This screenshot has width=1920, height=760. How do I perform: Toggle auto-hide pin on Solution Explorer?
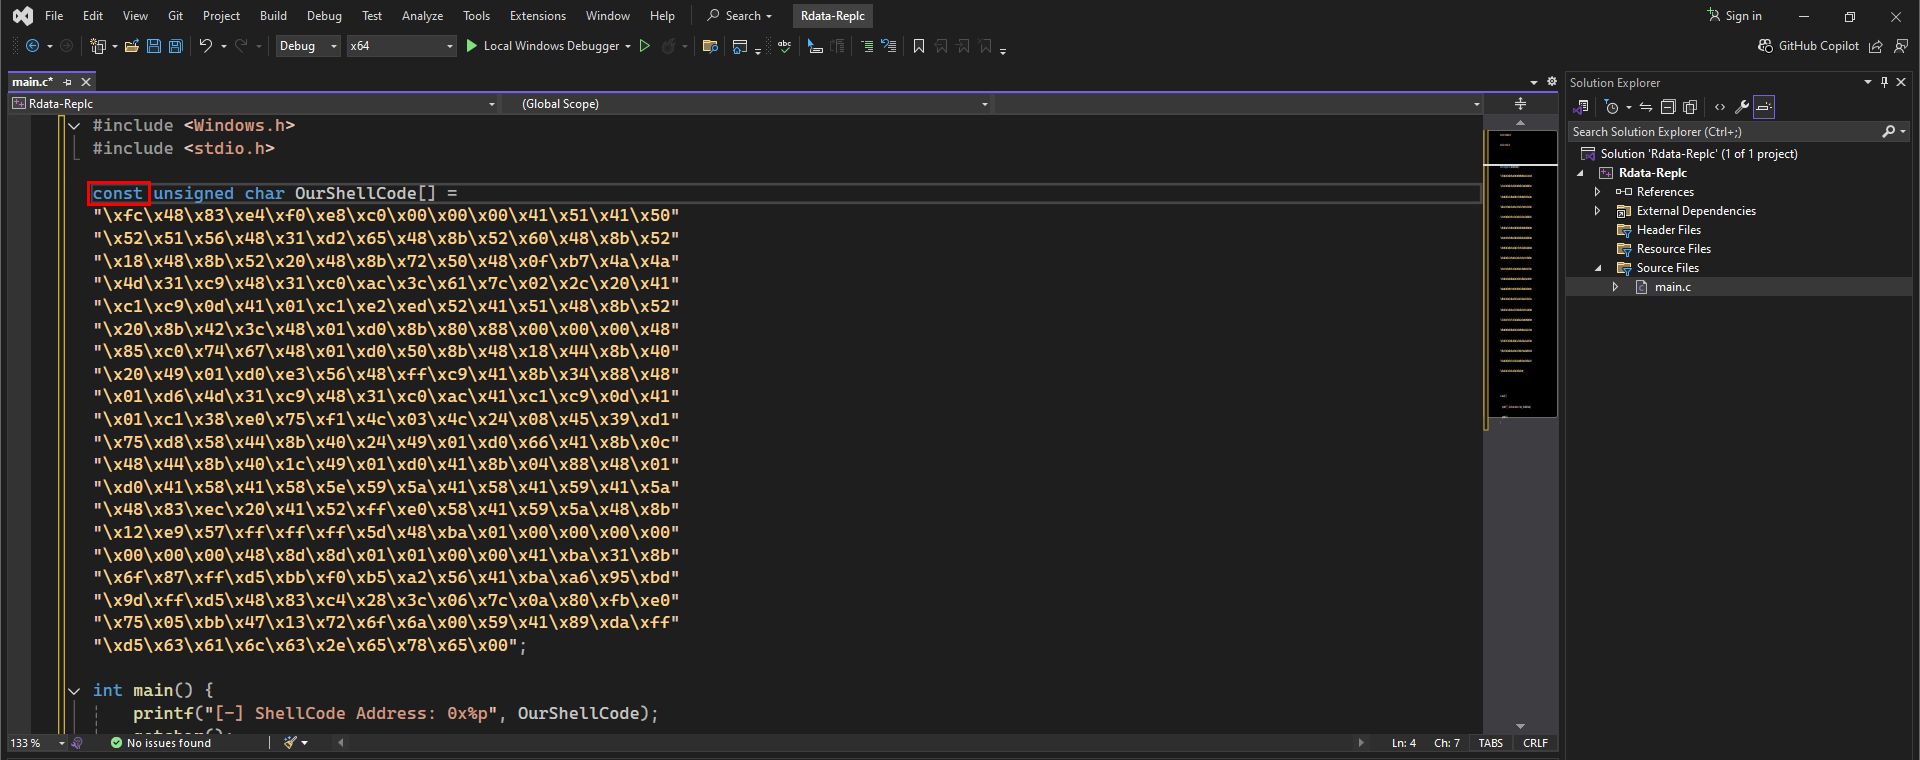1884,82
